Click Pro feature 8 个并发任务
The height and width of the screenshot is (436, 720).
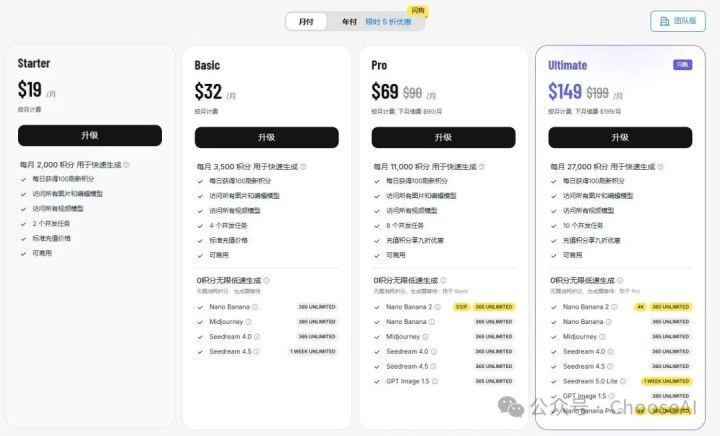405,225
